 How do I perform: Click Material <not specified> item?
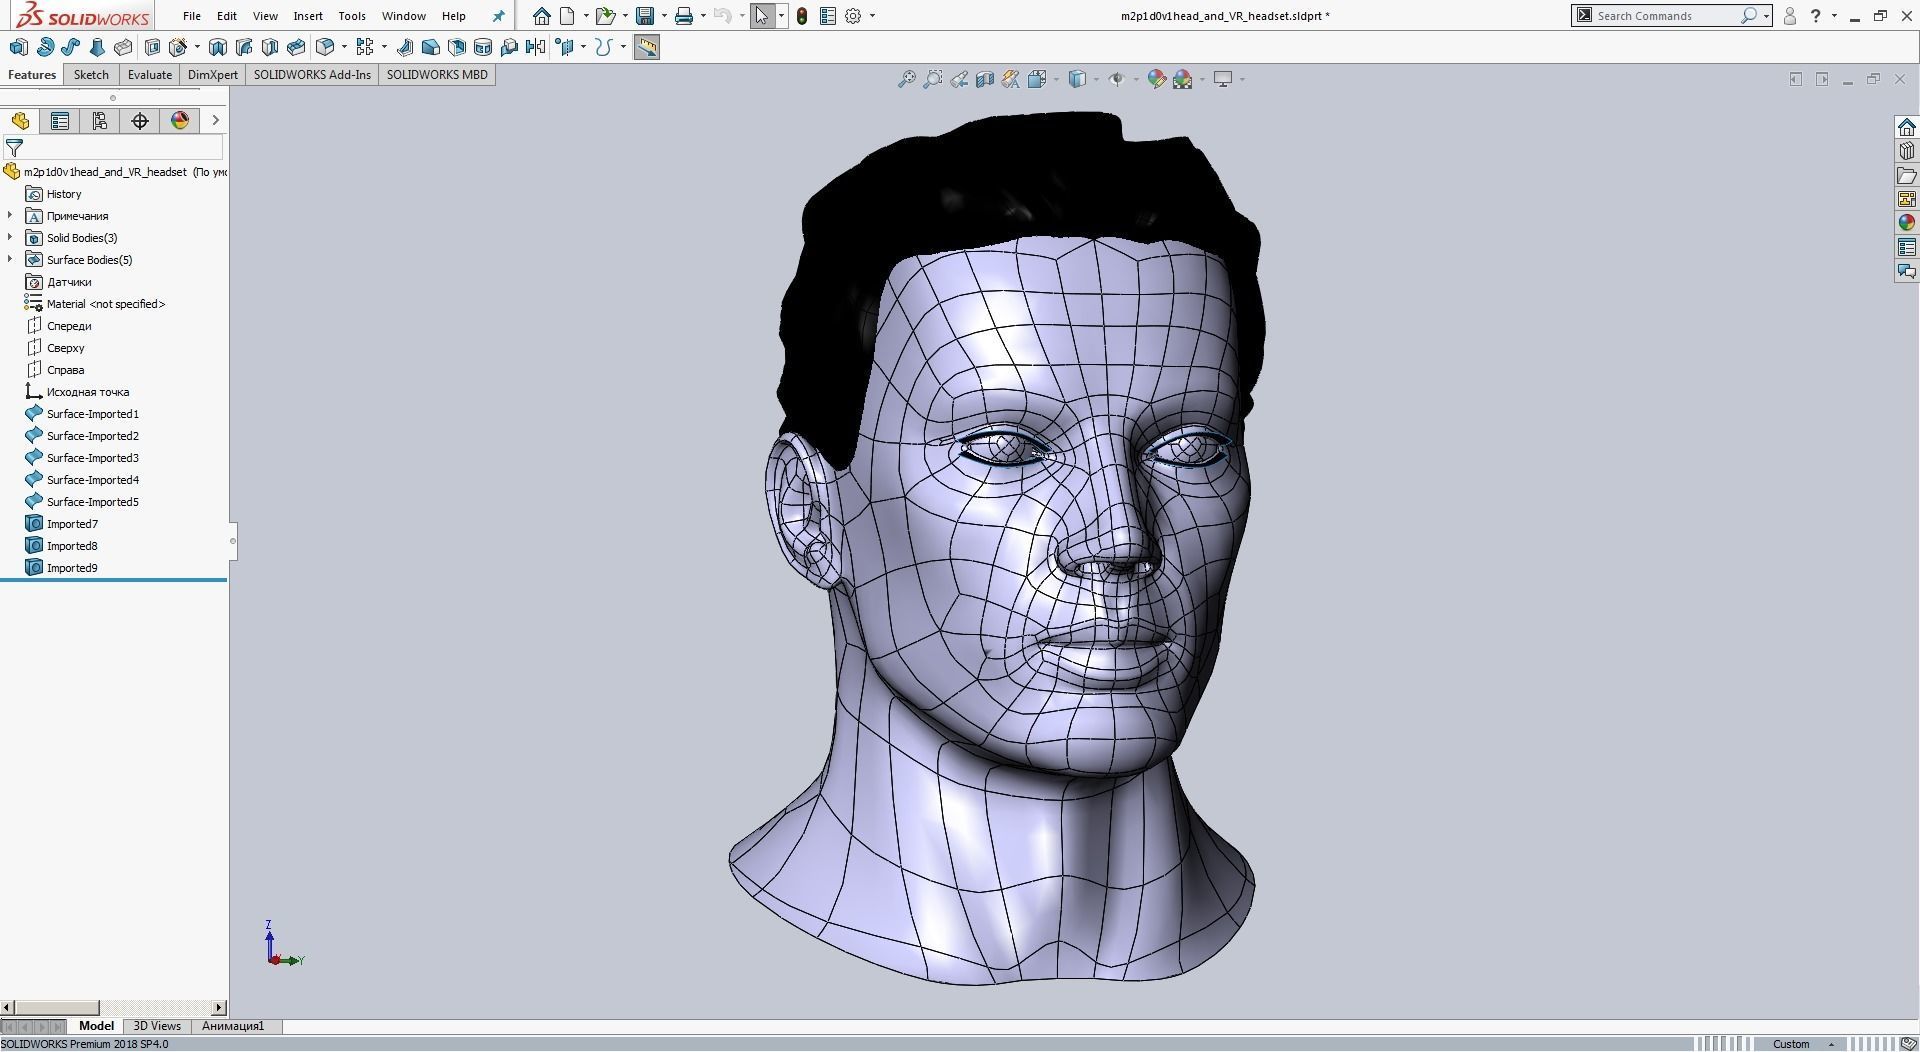click(106, 304)
